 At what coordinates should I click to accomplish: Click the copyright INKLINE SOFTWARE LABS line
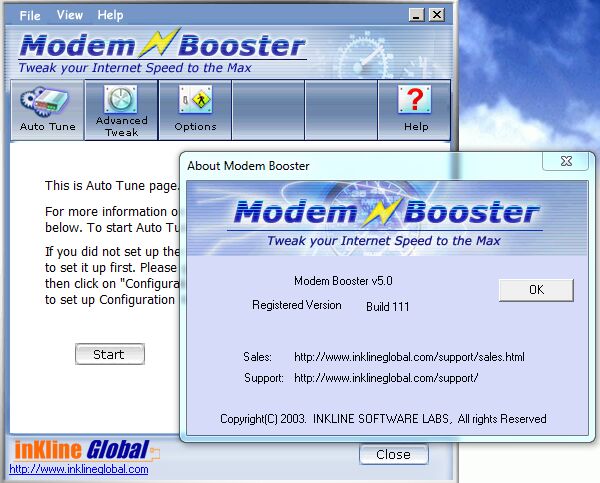pos(383,419)
